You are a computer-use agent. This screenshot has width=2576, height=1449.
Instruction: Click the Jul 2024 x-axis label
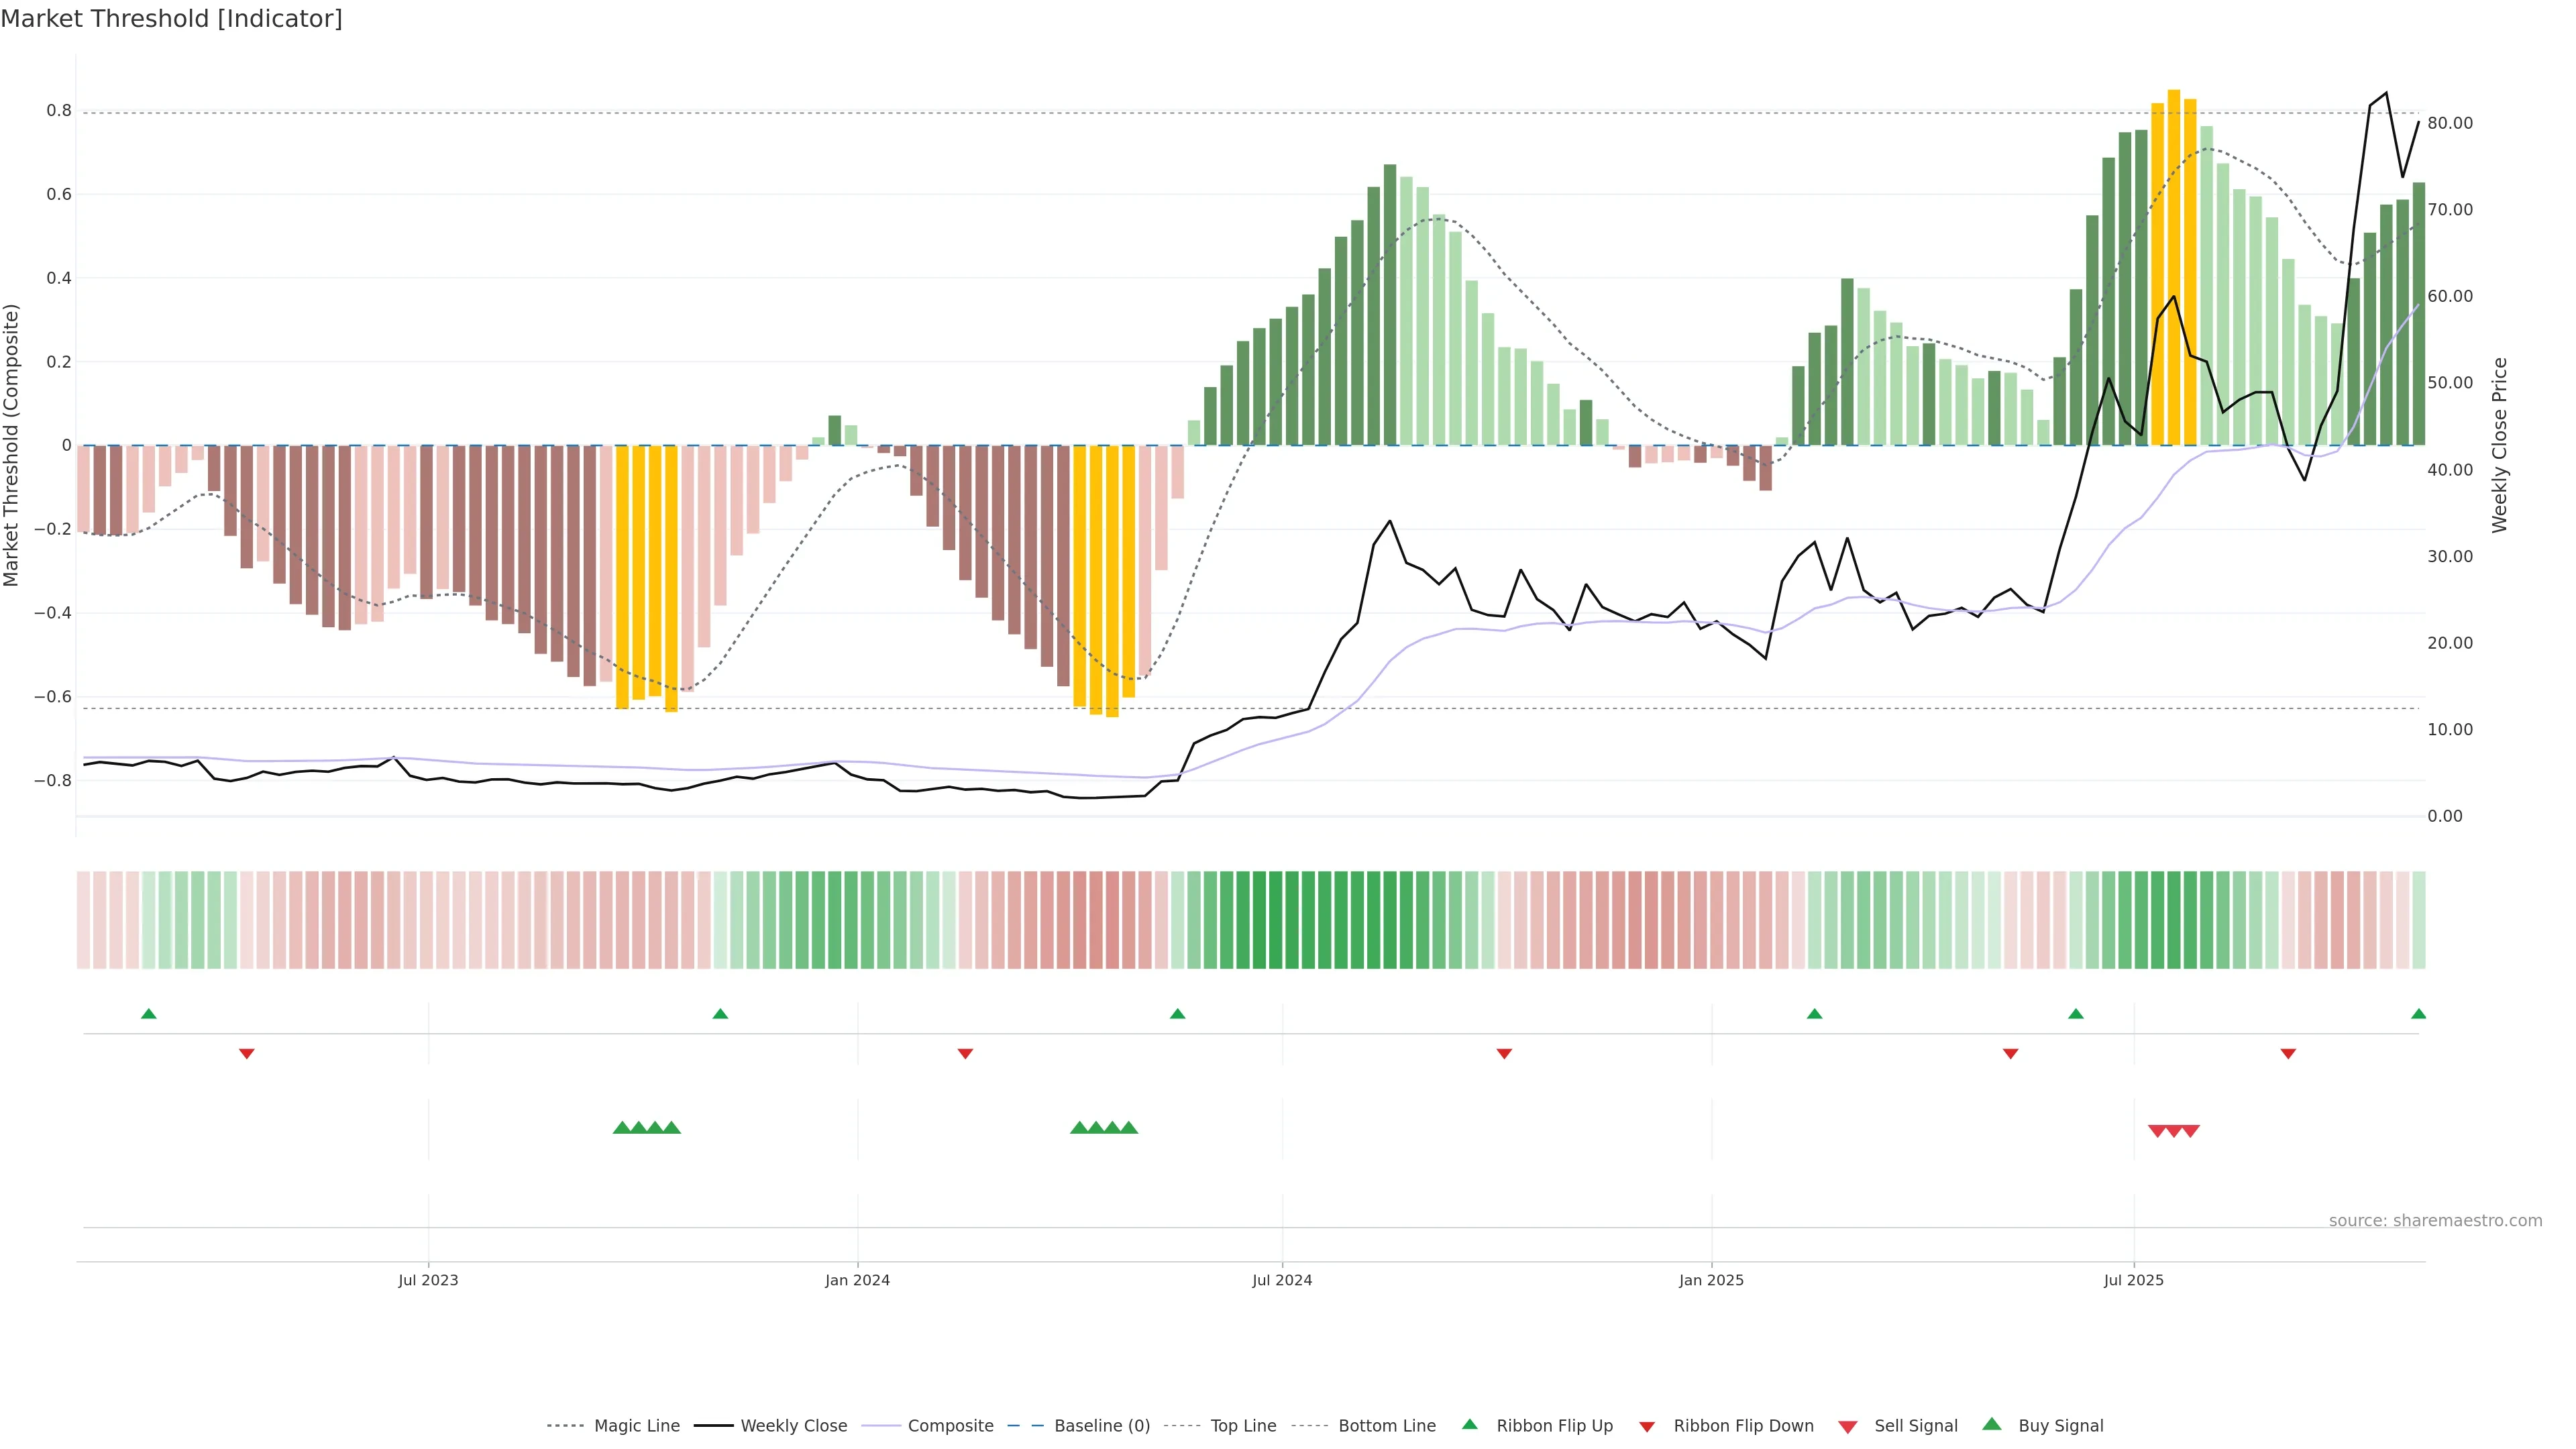[x=1282, y=1280]
